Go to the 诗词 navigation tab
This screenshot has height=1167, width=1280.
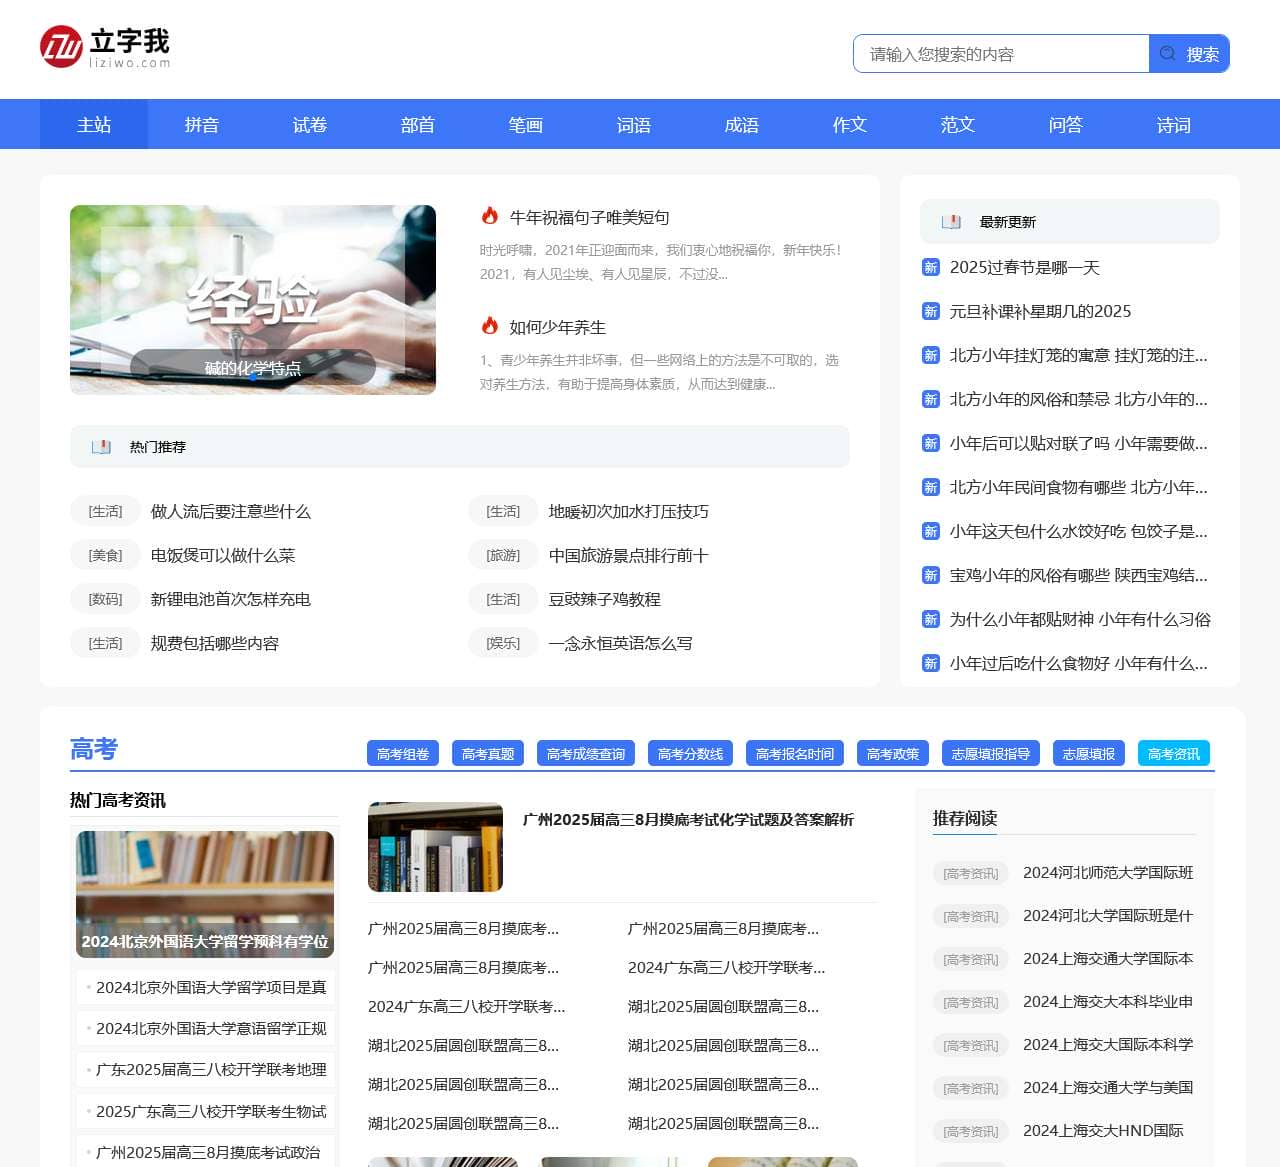pos(1174,125)
